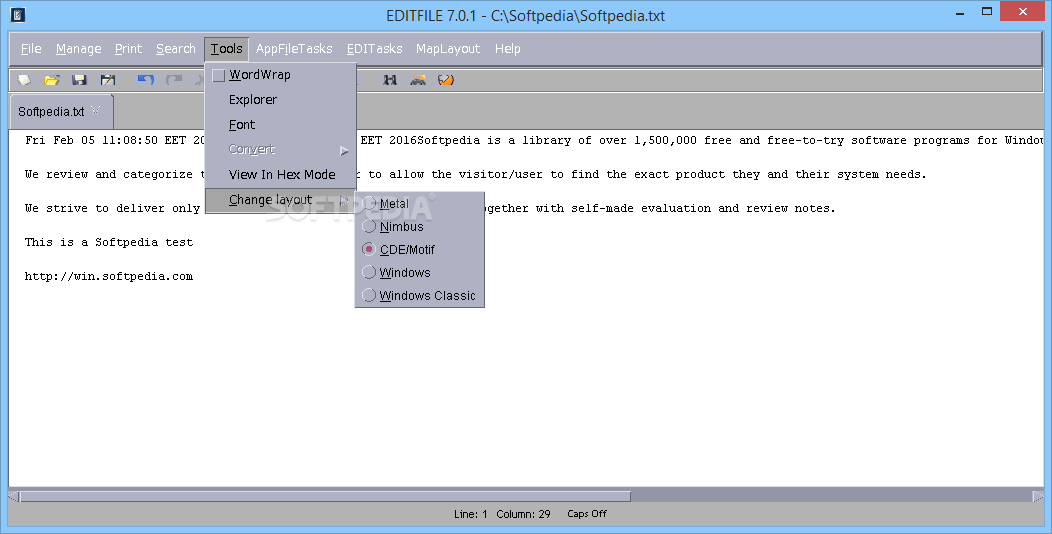Click the 'This is a Softpedia test' line

[109, 242]
